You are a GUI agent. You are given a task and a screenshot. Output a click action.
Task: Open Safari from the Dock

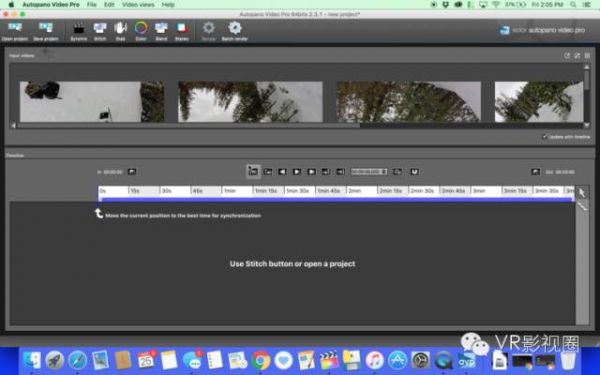click(x=77, y=360)
